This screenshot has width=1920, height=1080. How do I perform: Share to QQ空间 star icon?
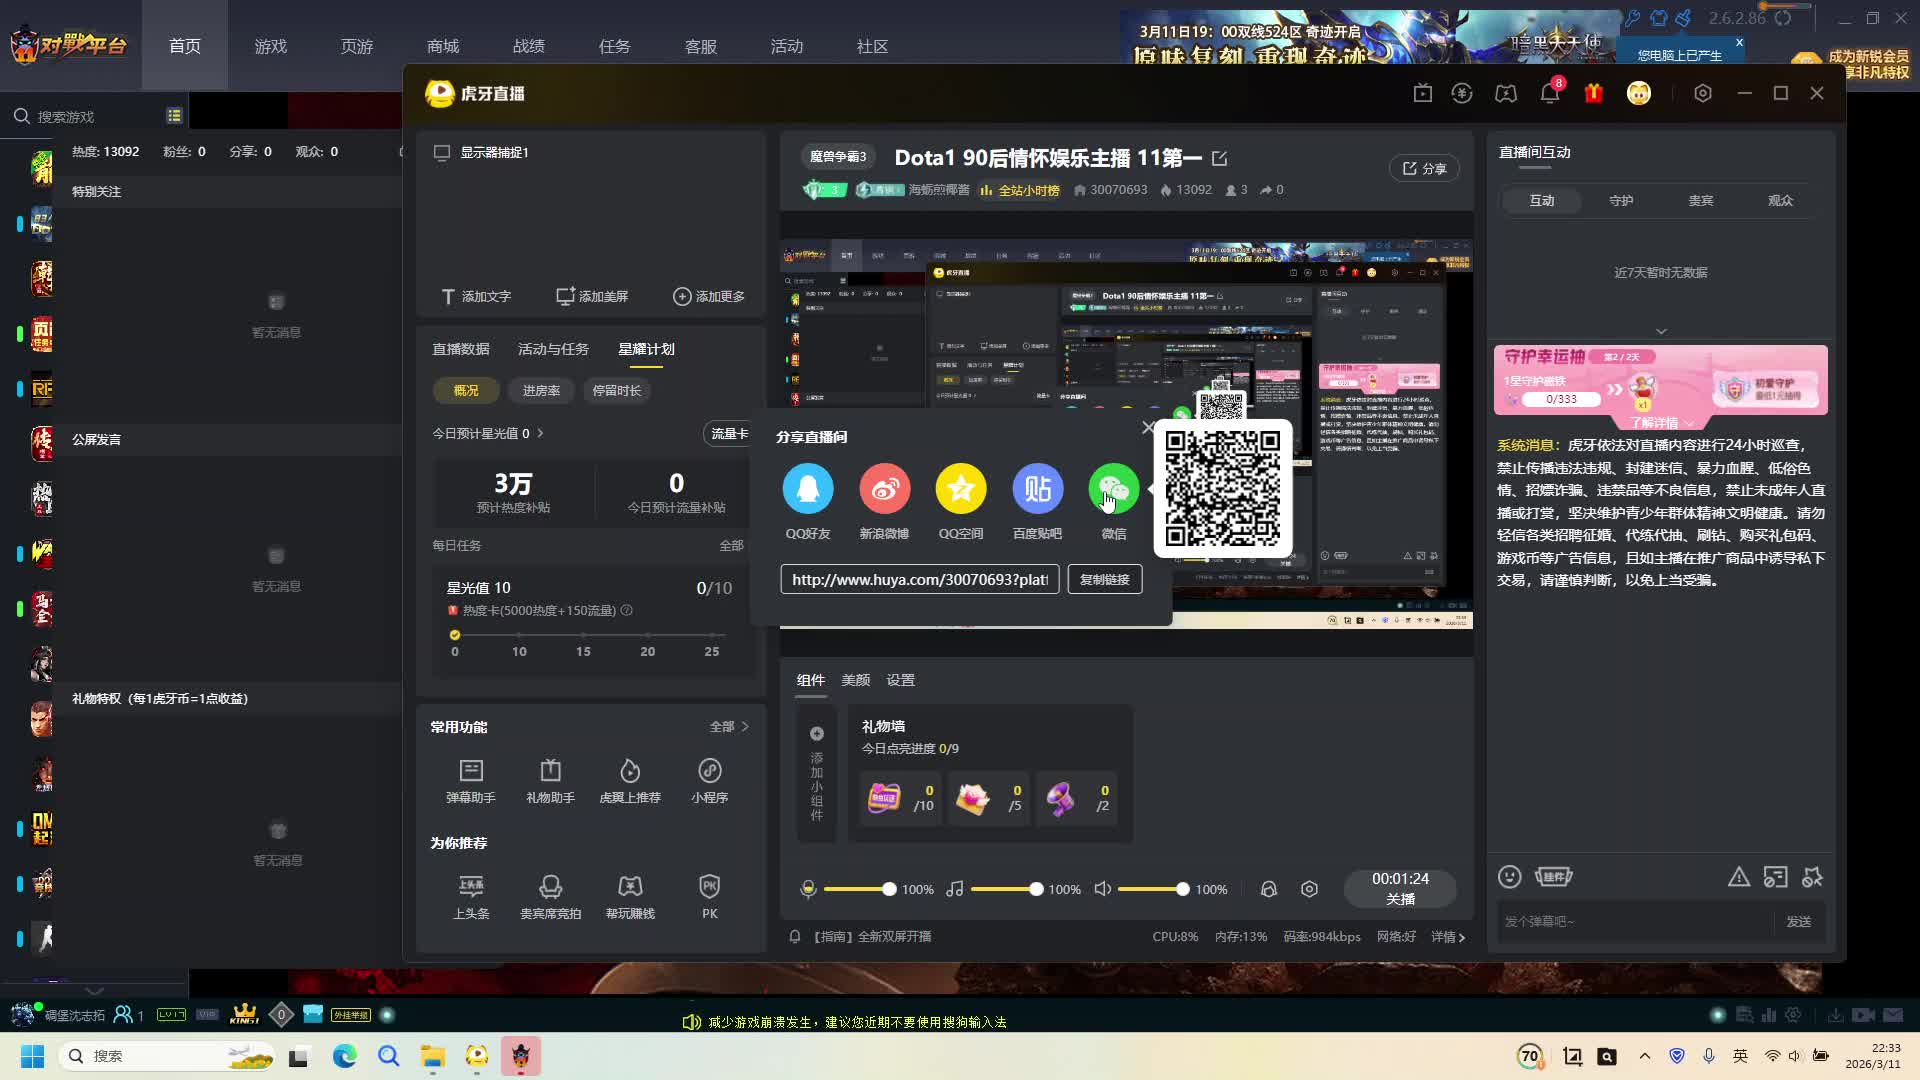coord(960,489)
